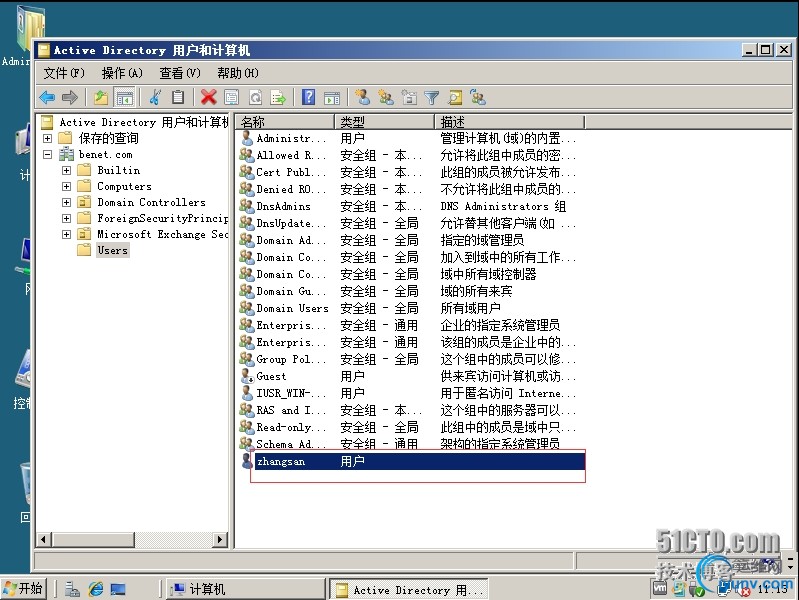Create a new user icon
The height and width of the screenshot is (600, 799).
click(362, 97)
